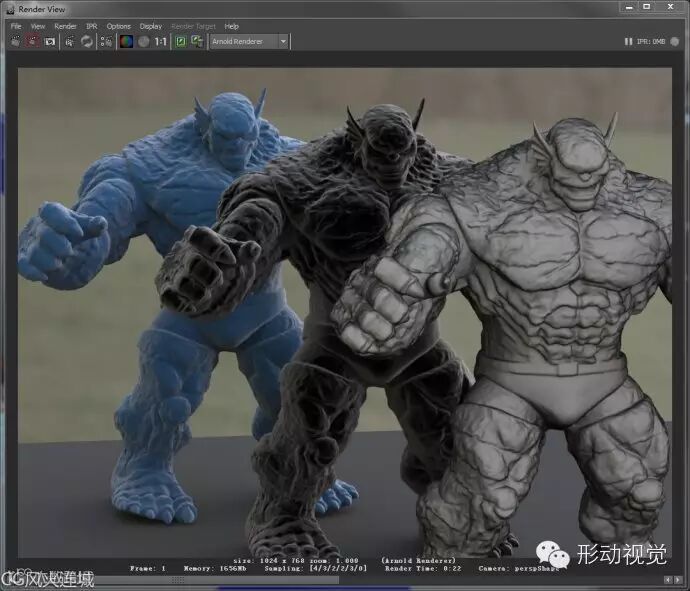
Task: Redo the previous render clapboard icon
Action: point(16,41)
